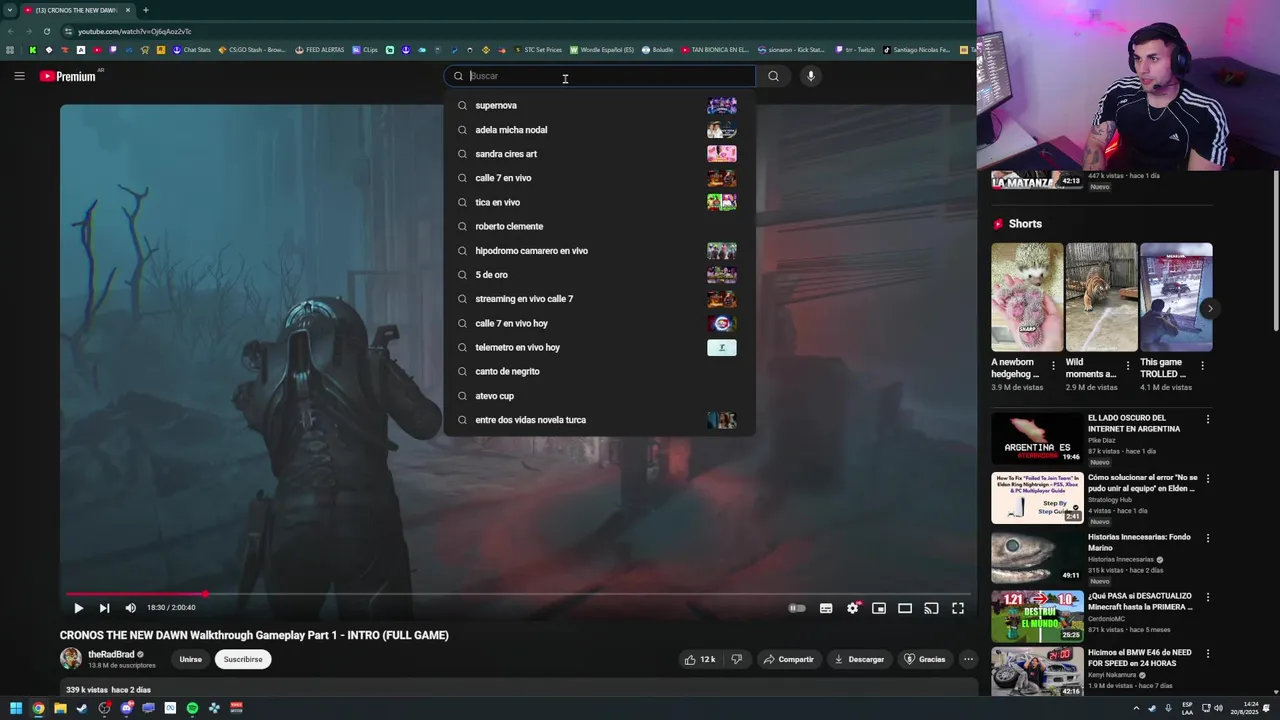Image resolution: width=1280 pixels, height=720 pixels.
Task: Cast video with Play on TV icon
Action: click(931, 608)
